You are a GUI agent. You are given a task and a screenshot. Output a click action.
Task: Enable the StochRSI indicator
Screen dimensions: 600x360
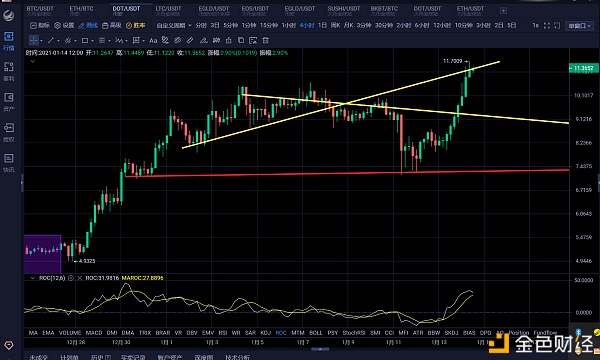pyautogui.click(x=354, y=333)
